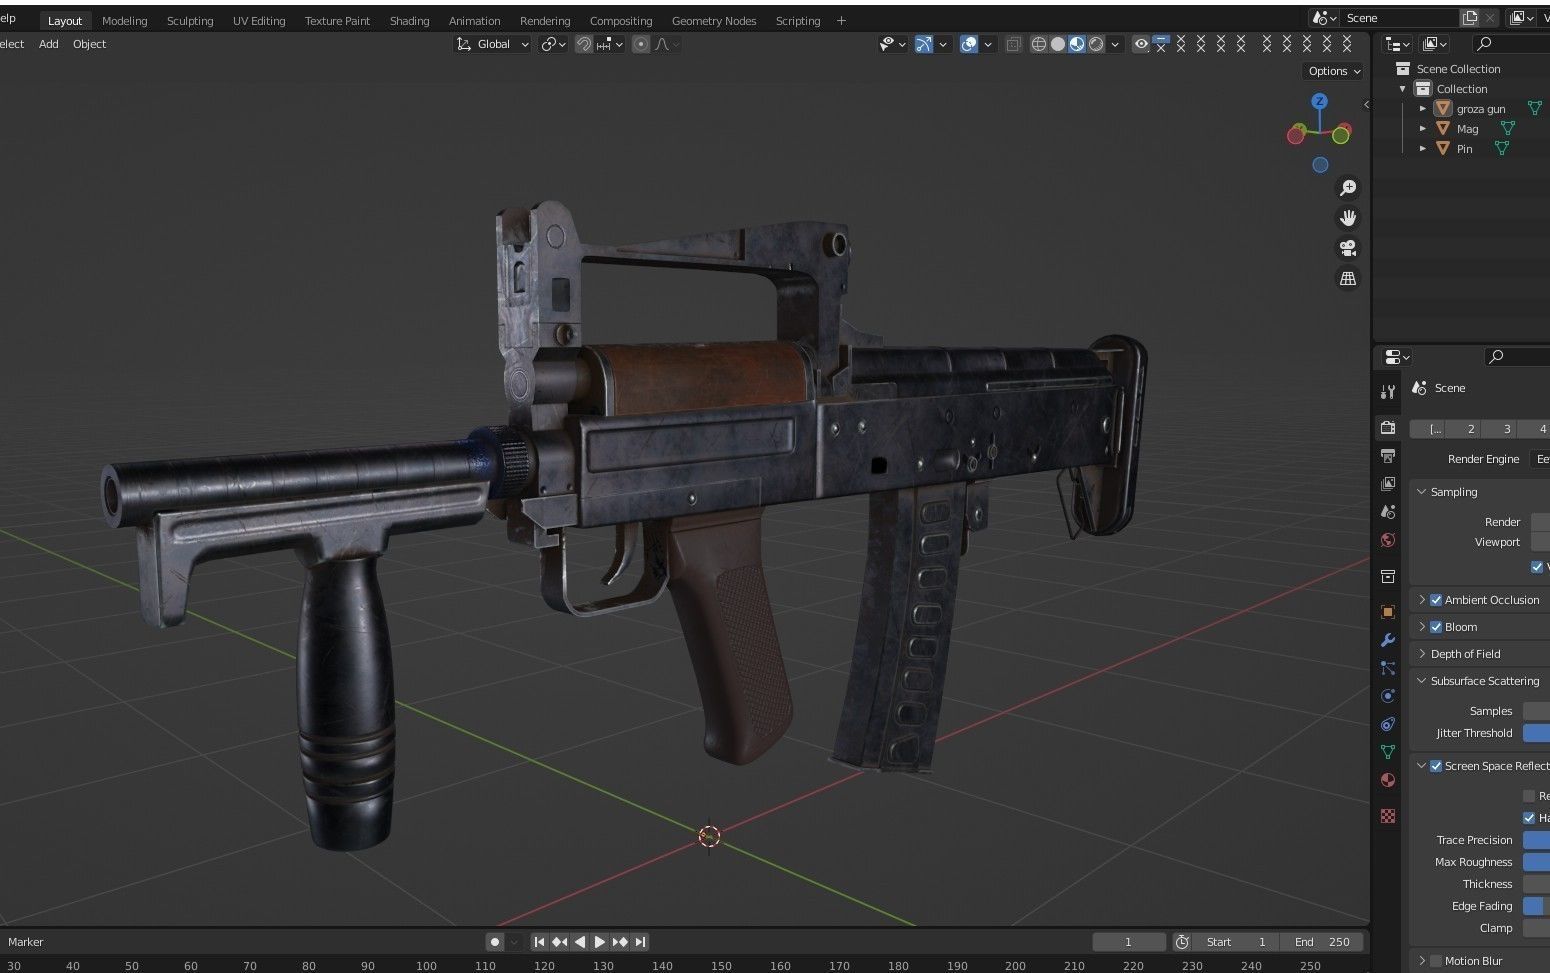Toggle auto keying record button
The image size is (1550, 973).
click(x=495, y=942)
